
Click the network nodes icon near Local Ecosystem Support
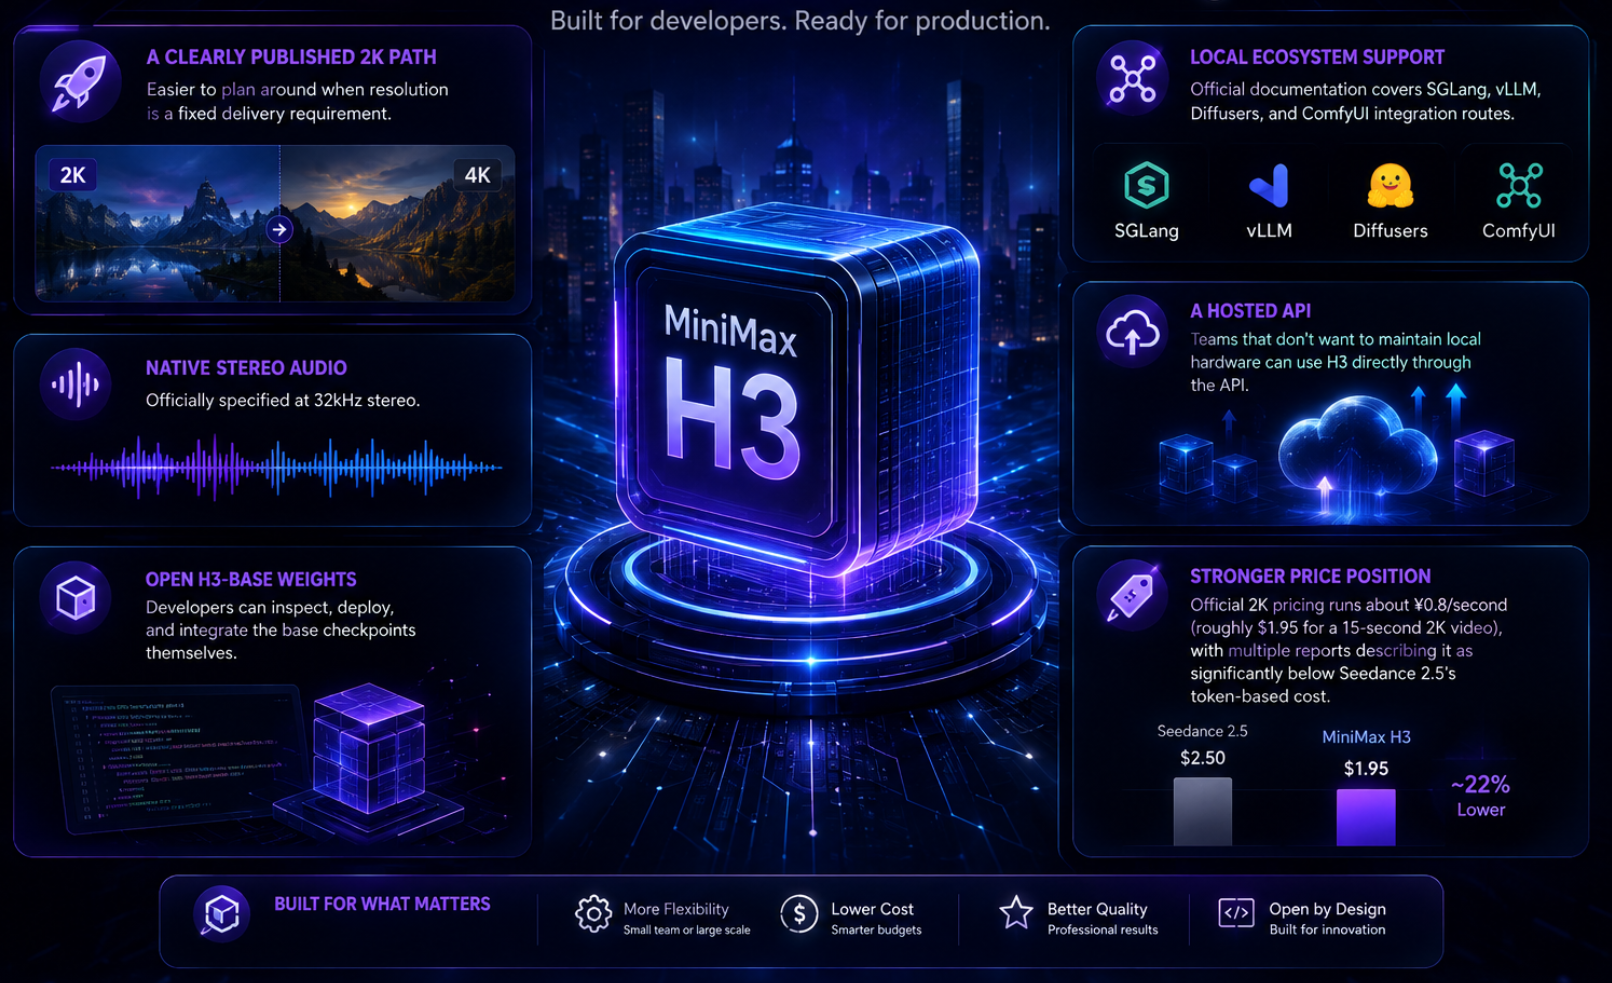(x=1132, y=79)
